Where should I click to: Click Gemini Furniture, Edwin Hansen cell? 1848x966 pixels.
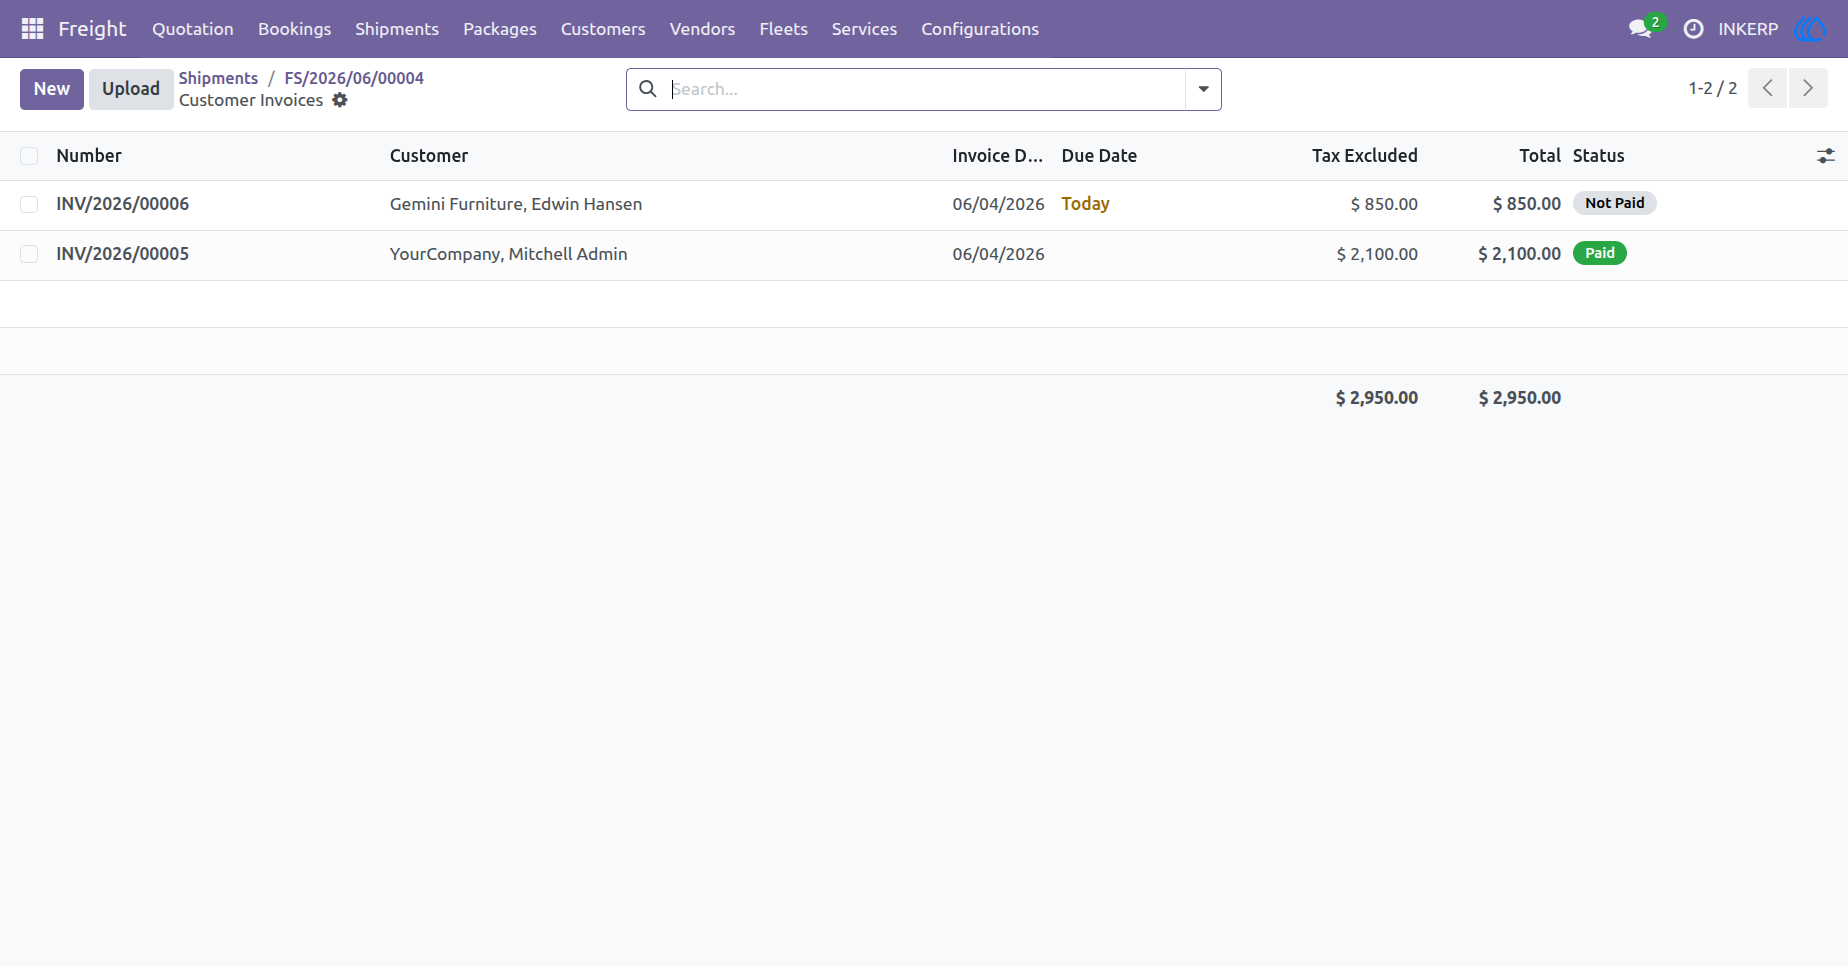pyautogui.click(x=516, y=204)
